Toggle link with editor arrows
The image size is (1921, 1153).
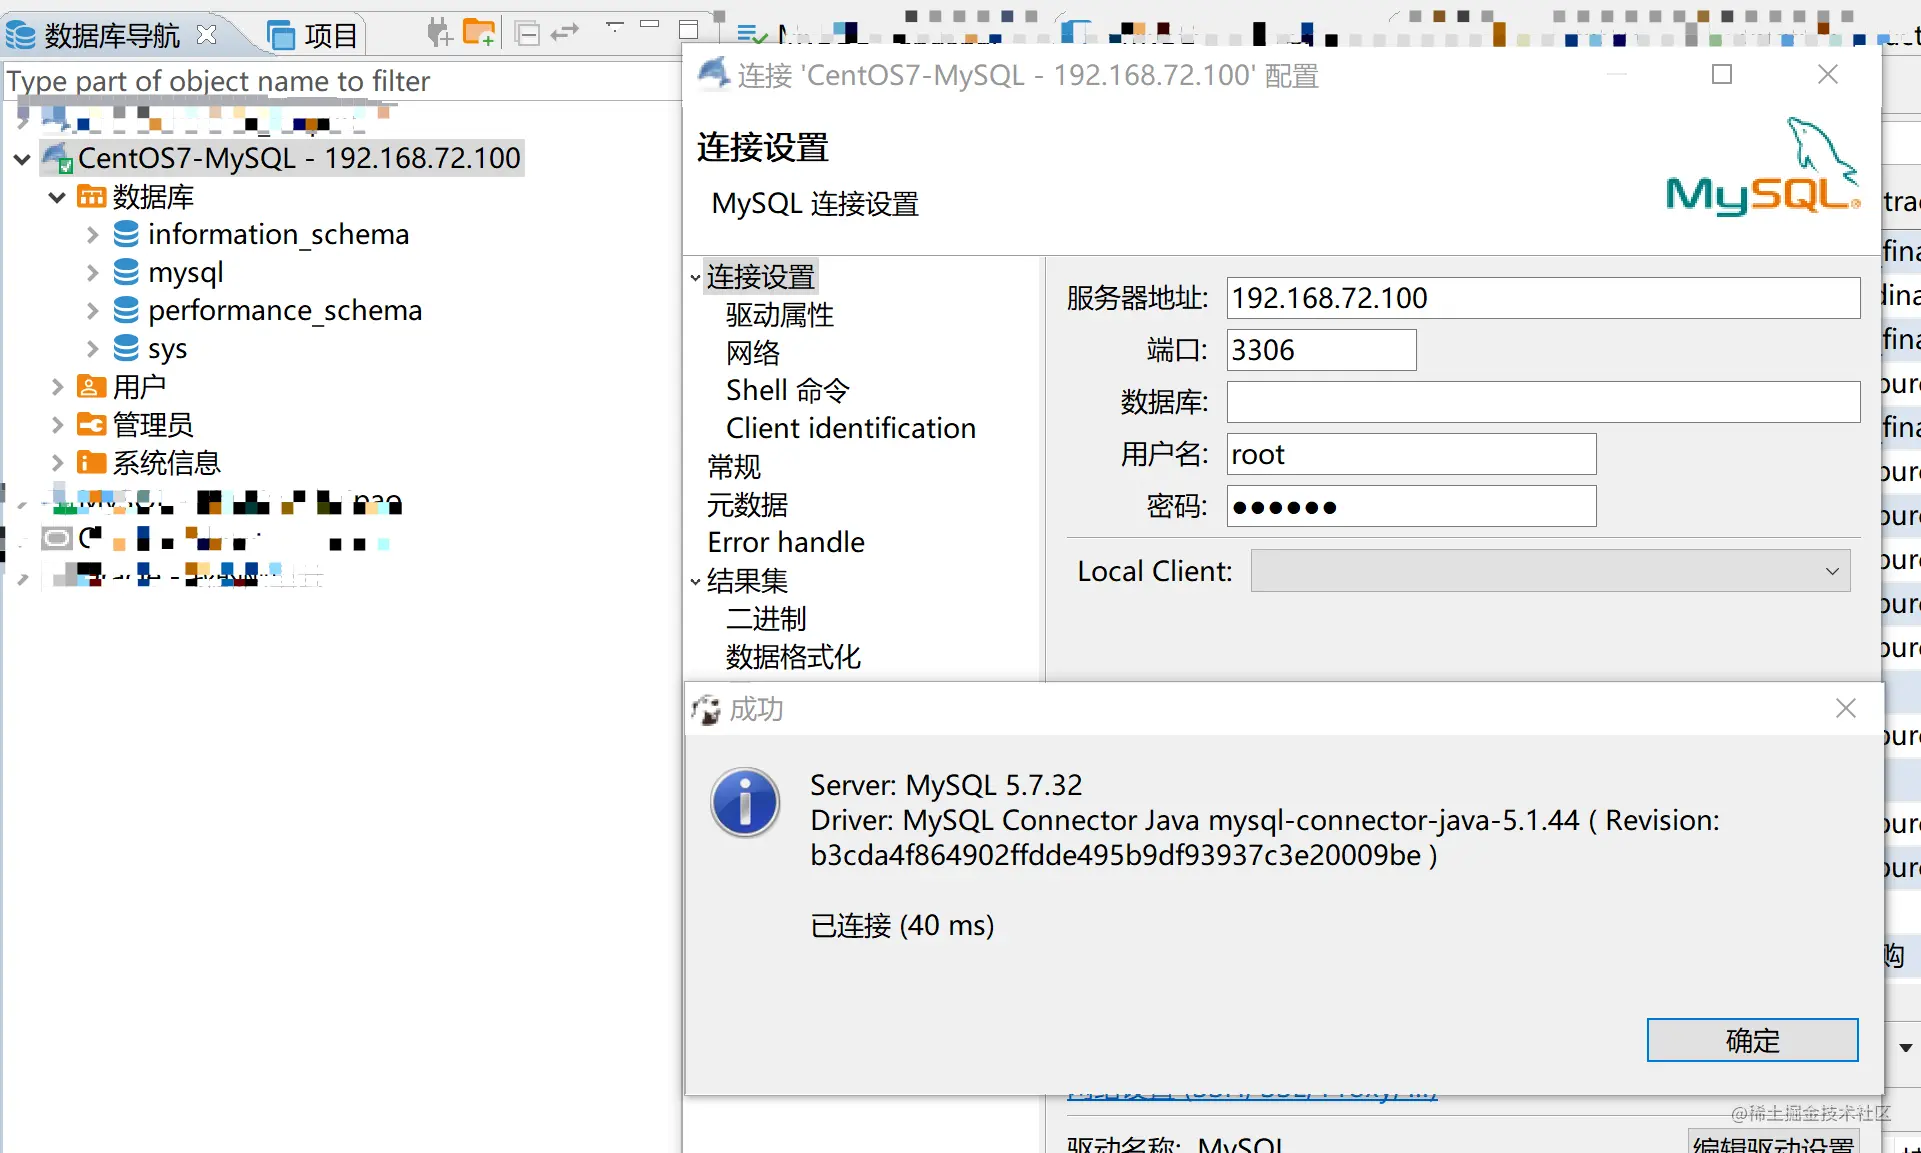click(x=565, y=33)
